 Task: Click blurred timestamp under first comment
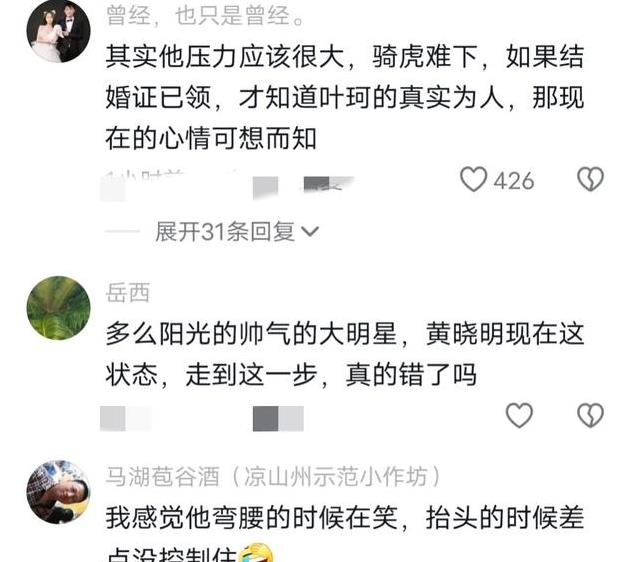pos(144,184)
